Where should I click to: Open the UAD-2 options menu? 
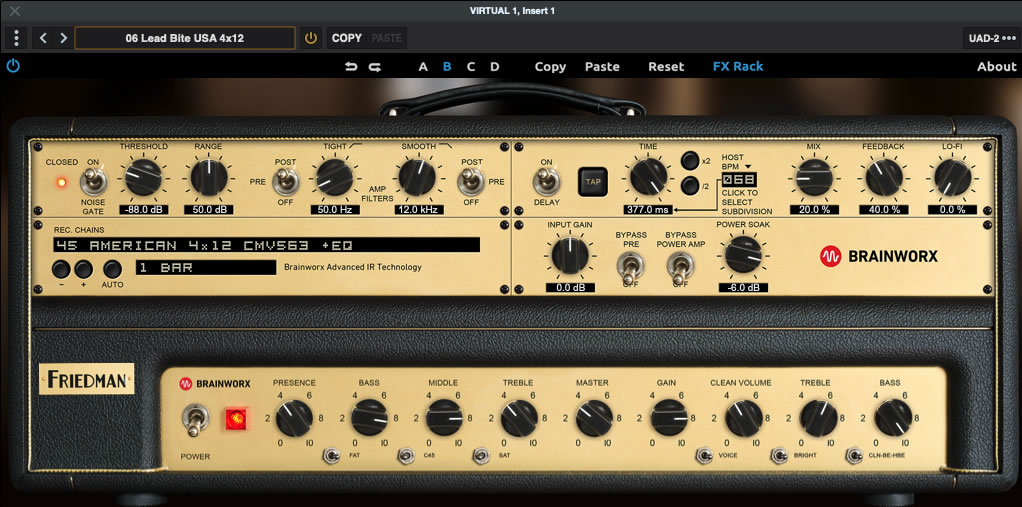992,38
